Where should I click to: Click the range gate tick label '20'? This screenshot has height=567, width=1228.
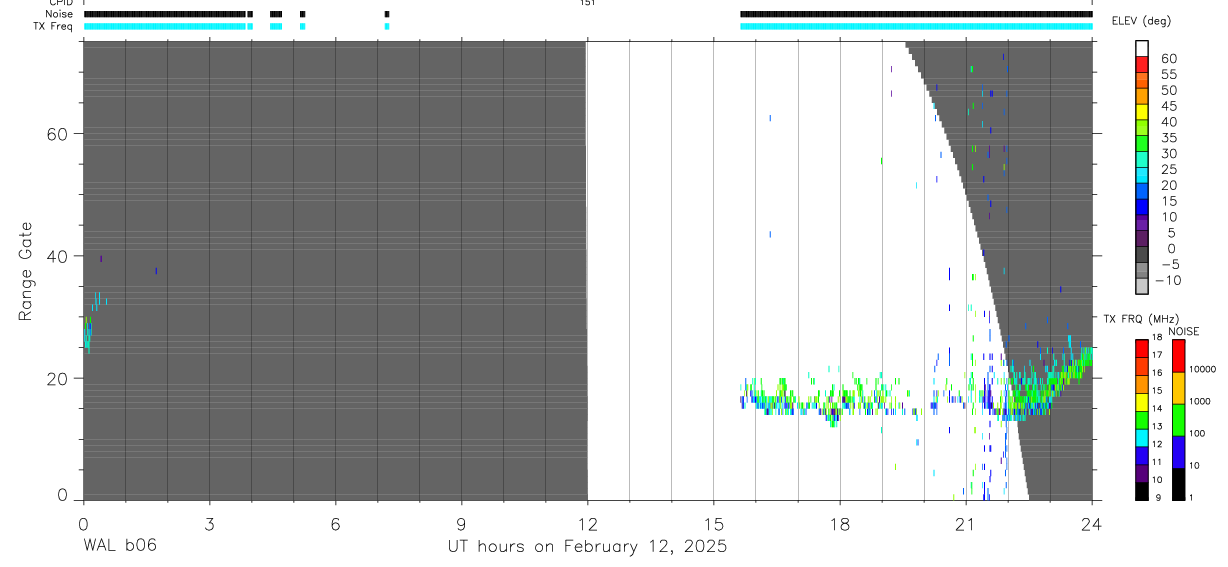tap(57, 378)
